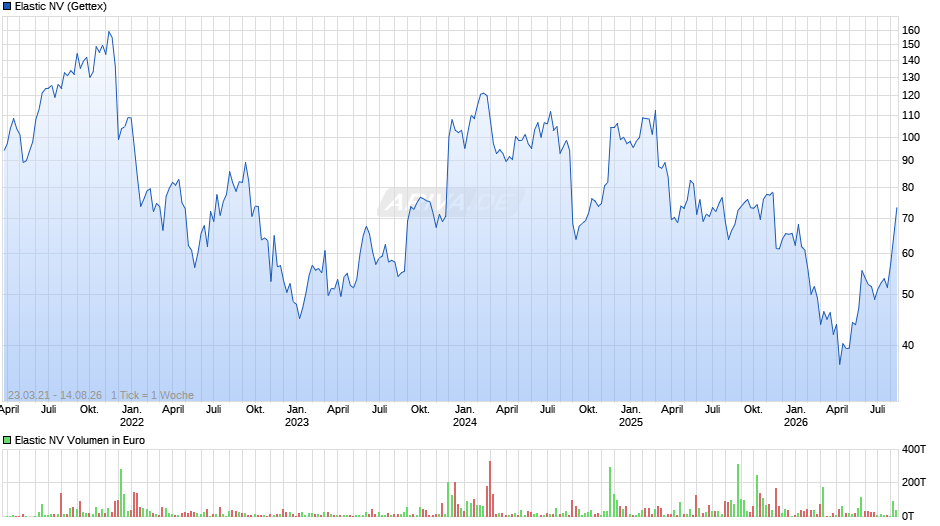
Task: Click the 'April' label after Jan. 2025
Action: [672, 410]
